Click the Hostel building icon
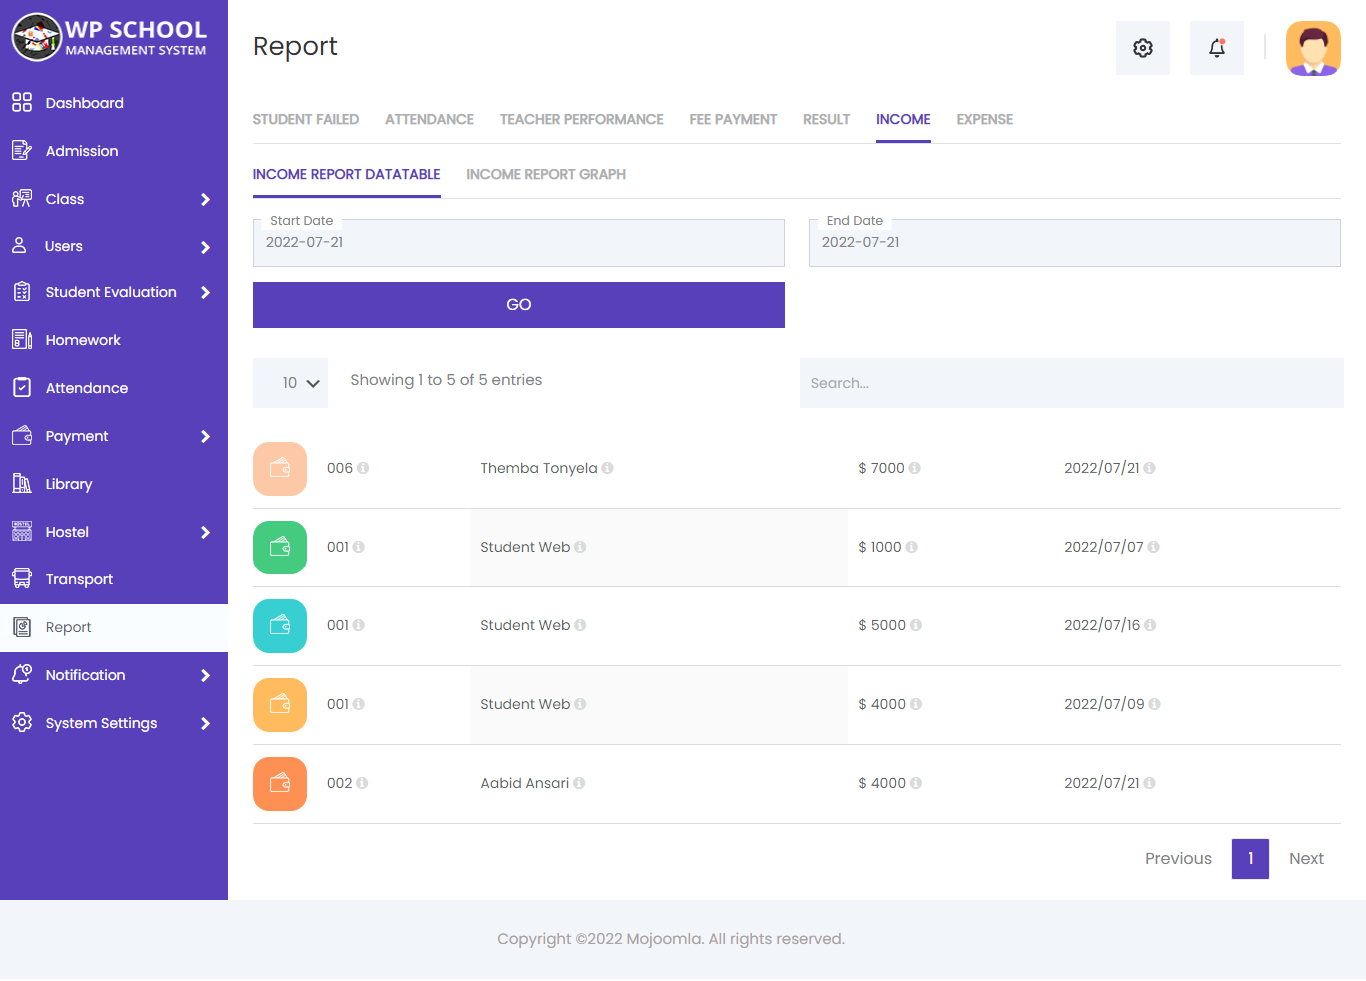This screenshot has width=1366, height=981. 22,531
